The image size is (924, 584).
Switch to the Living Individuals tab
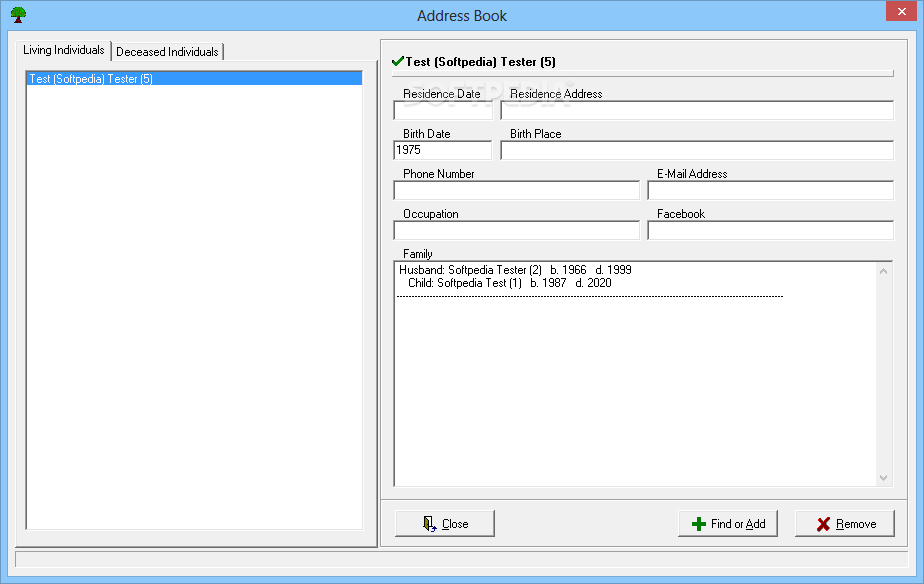click(64, 50)
